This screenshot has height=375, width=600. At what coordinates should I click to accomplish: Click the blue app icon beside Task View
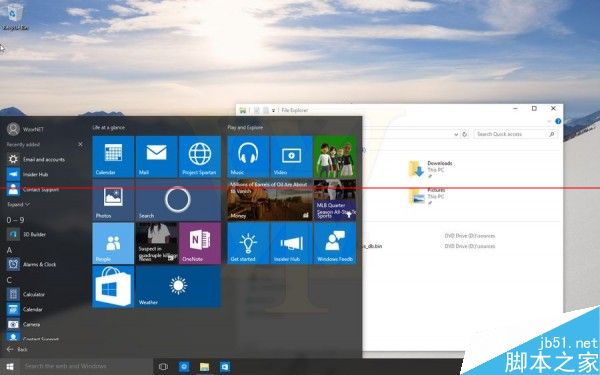click(x=184, y=367)
